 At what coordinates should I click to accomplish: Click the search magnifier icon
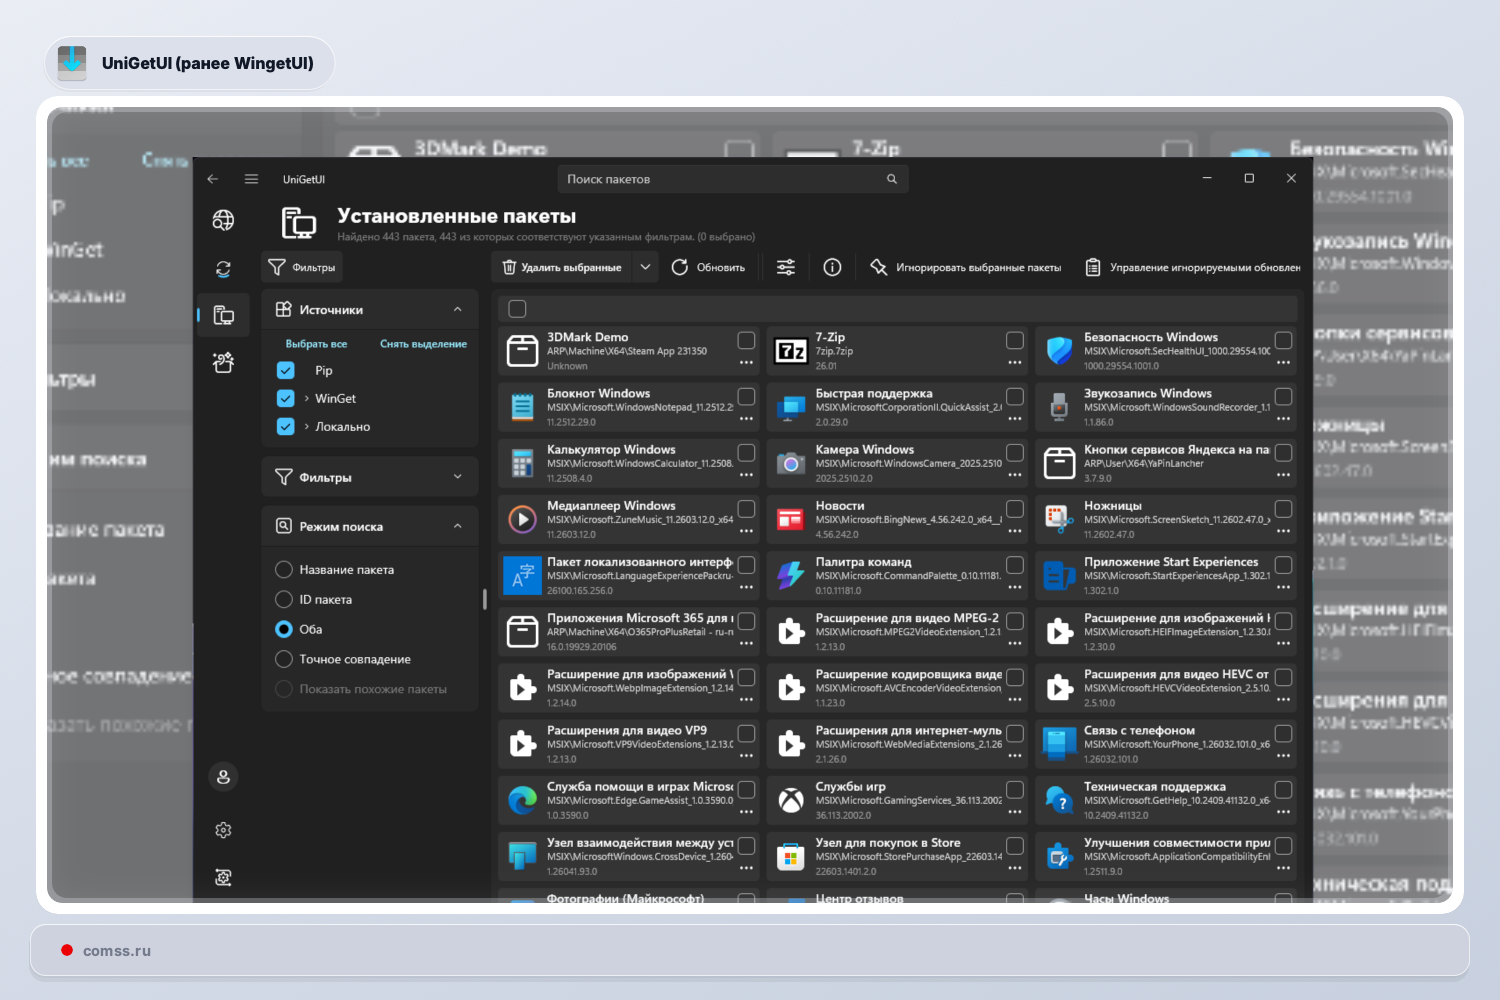(x=891, y=179)
